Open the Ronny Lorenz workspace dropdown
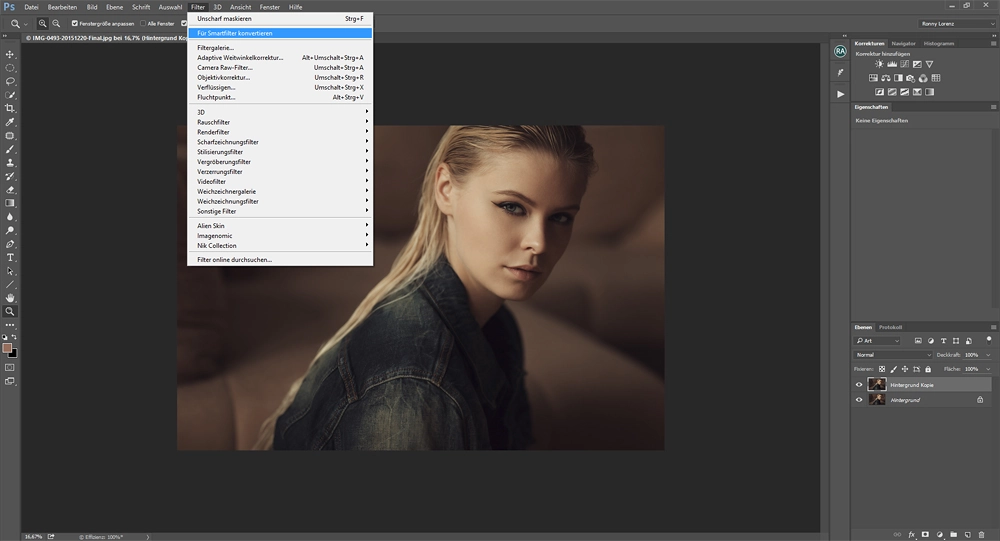 point(957,24)
